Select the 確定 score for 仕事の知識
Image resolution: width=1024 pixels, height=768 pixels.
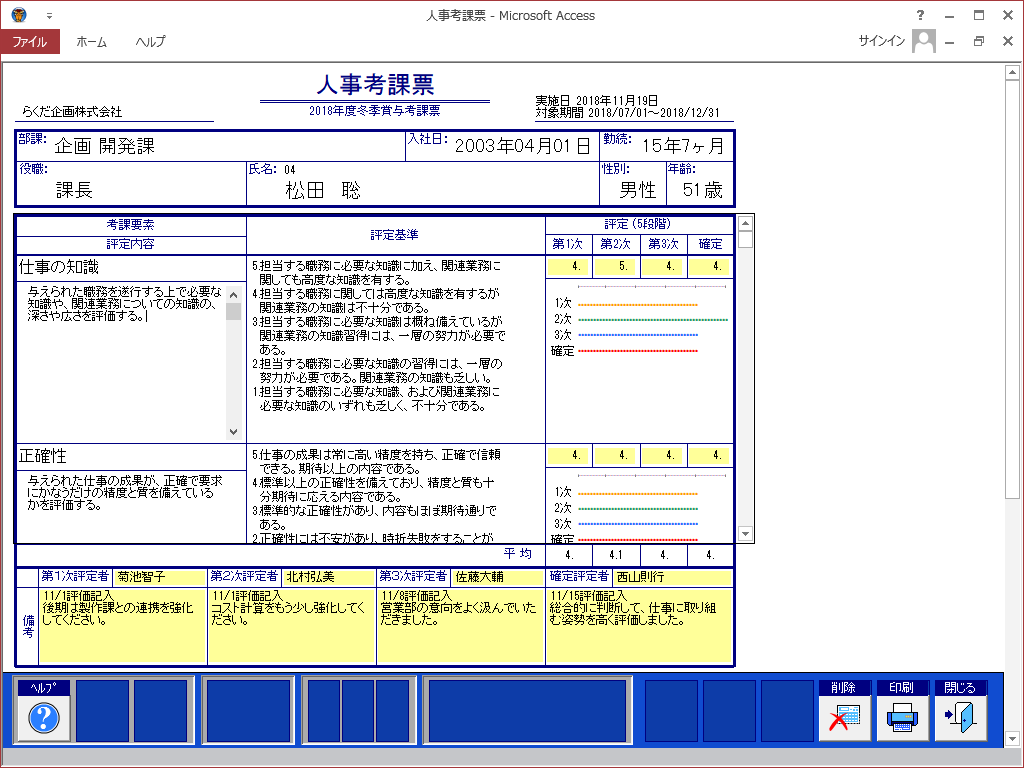[x=710, y=266]
